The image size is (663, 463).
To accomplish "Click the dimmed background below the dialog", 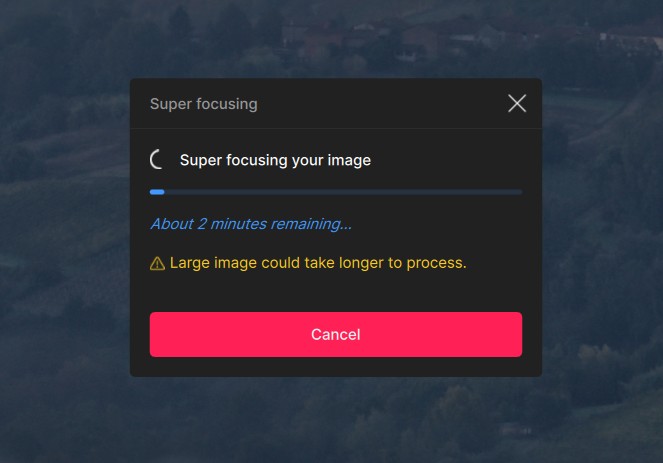I will tap(336, 420).
